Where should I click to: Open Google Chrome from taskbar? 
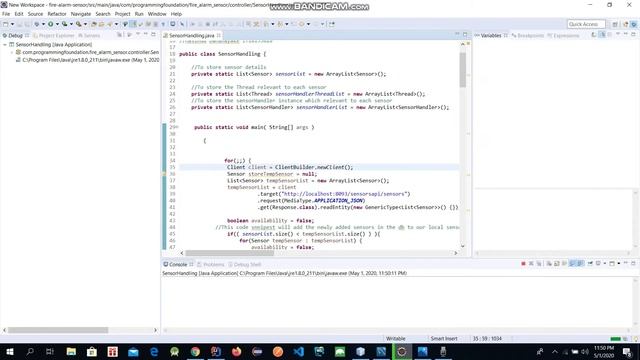click(195, 351)
